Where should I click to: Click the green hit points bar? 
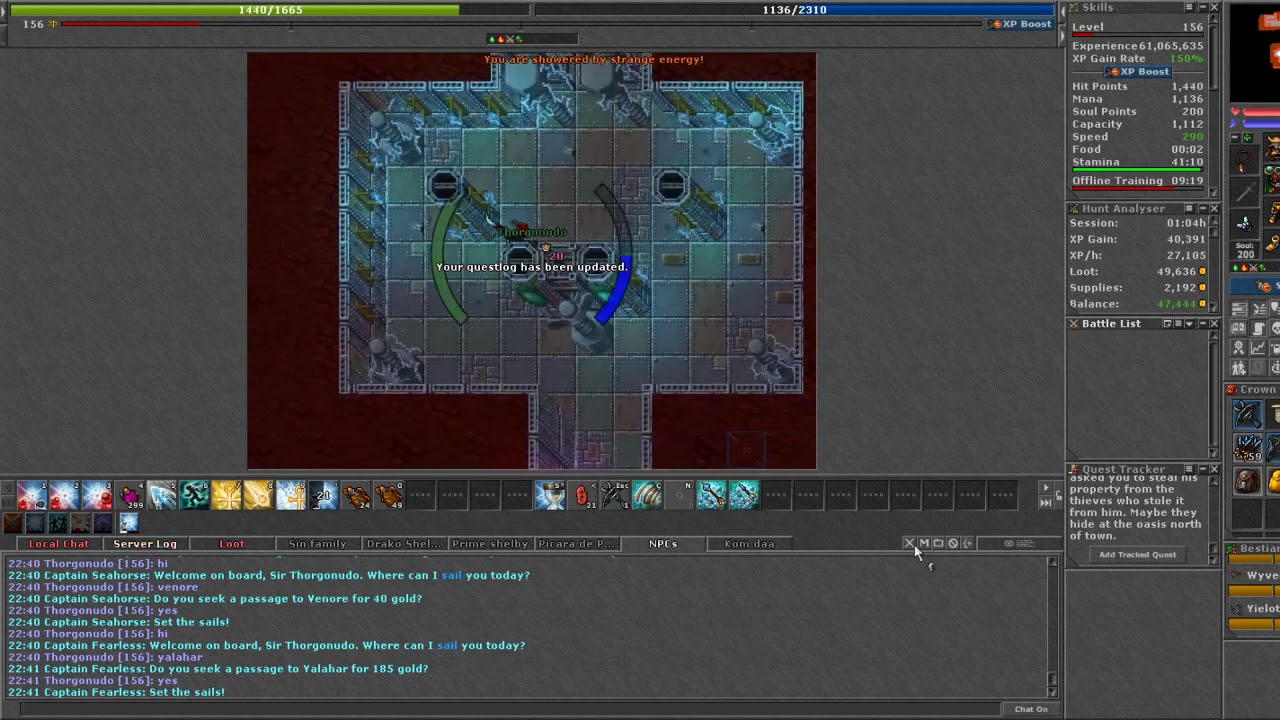pos(270,10)
